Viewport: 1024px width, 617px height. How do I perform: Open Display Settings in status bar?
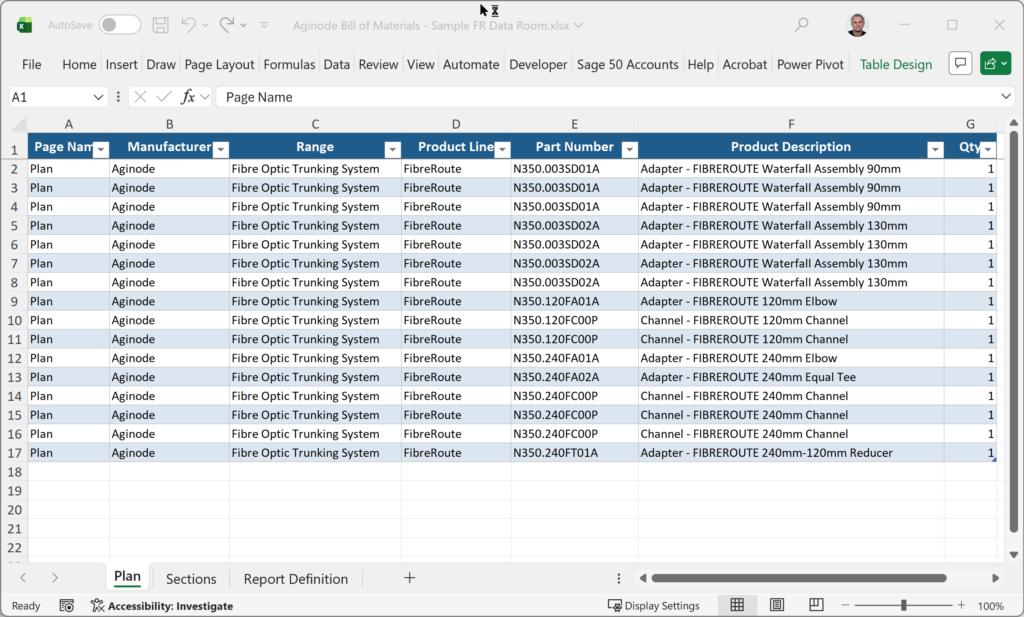click(x=654, y=606)
